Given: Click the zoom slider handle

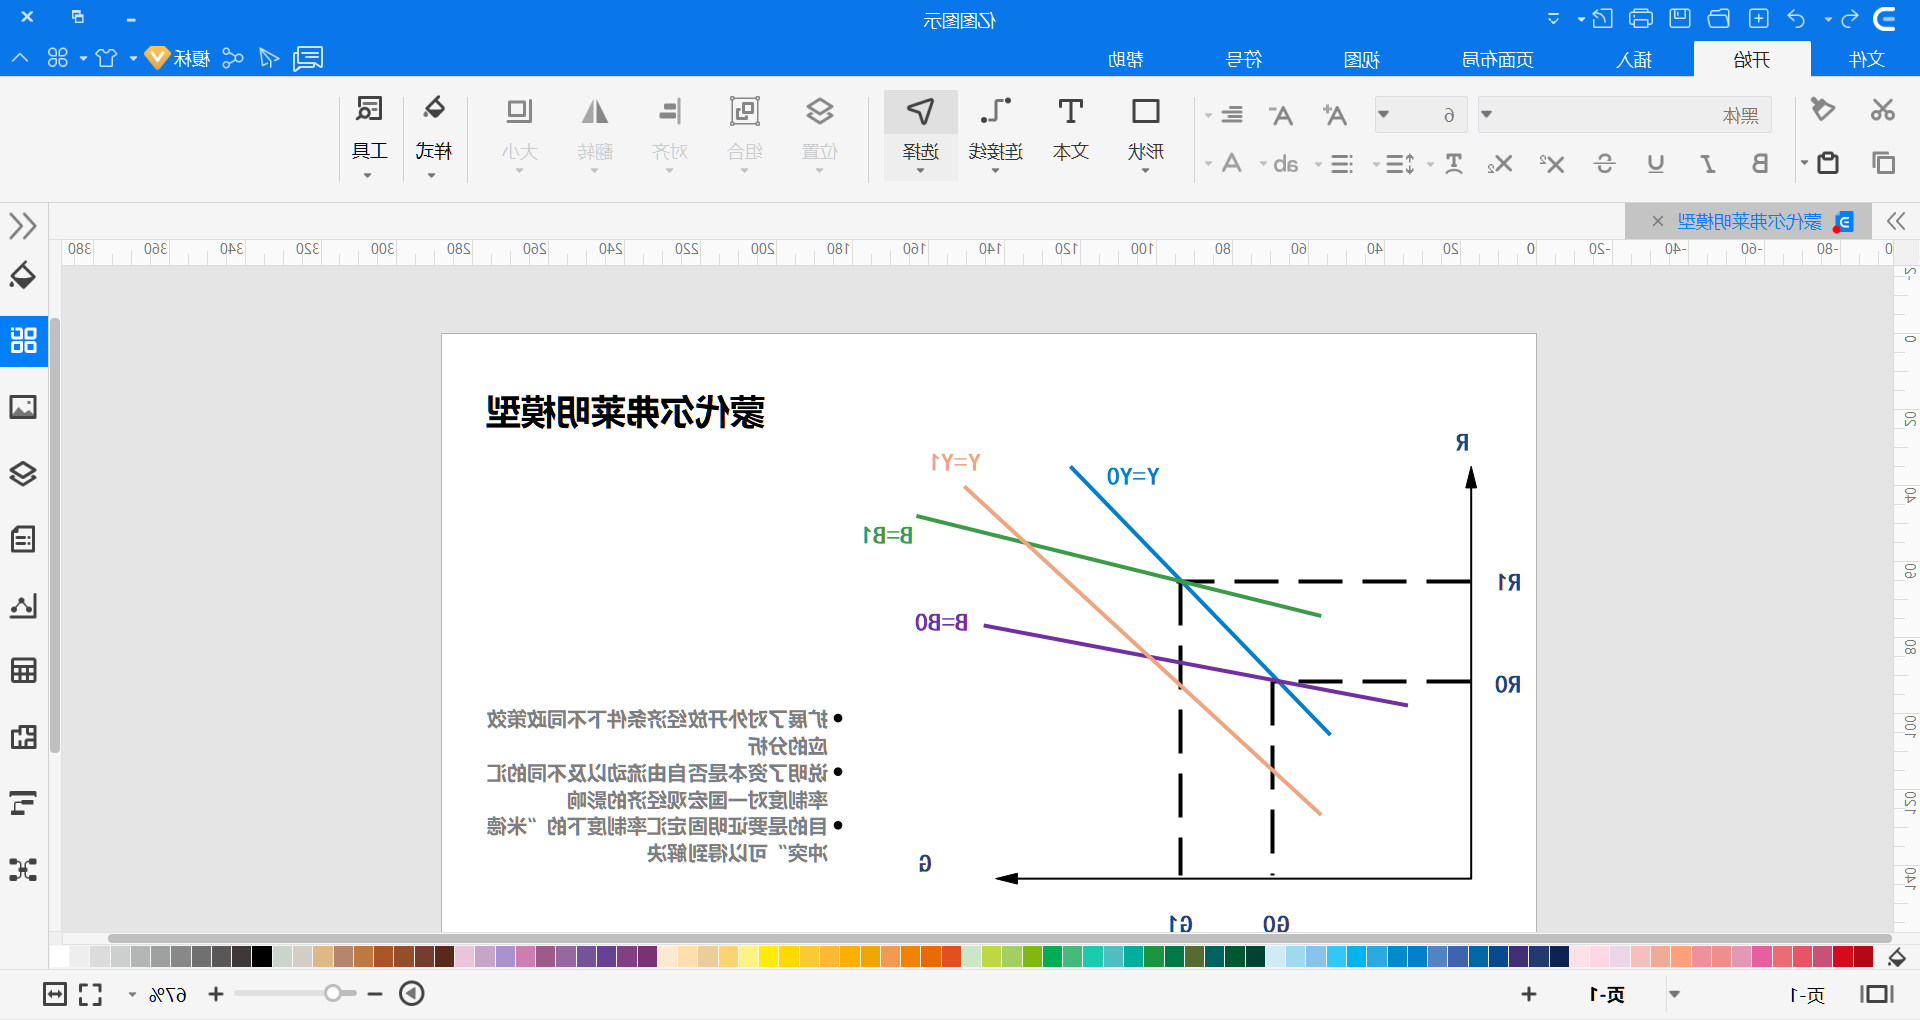Looking at the screenshot, I should (x=333, y=993).
